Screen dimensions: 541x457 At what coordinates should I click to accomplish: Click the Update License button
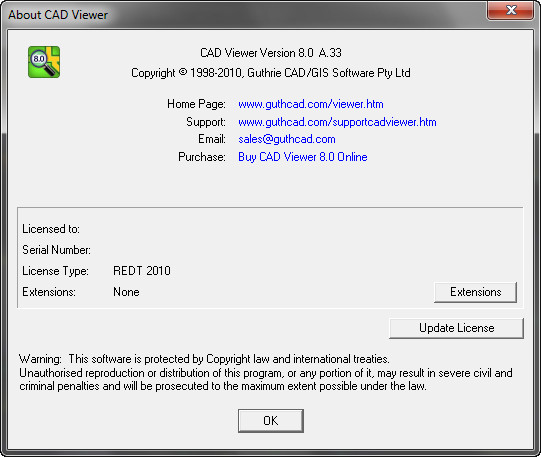[x=456, y=328]
